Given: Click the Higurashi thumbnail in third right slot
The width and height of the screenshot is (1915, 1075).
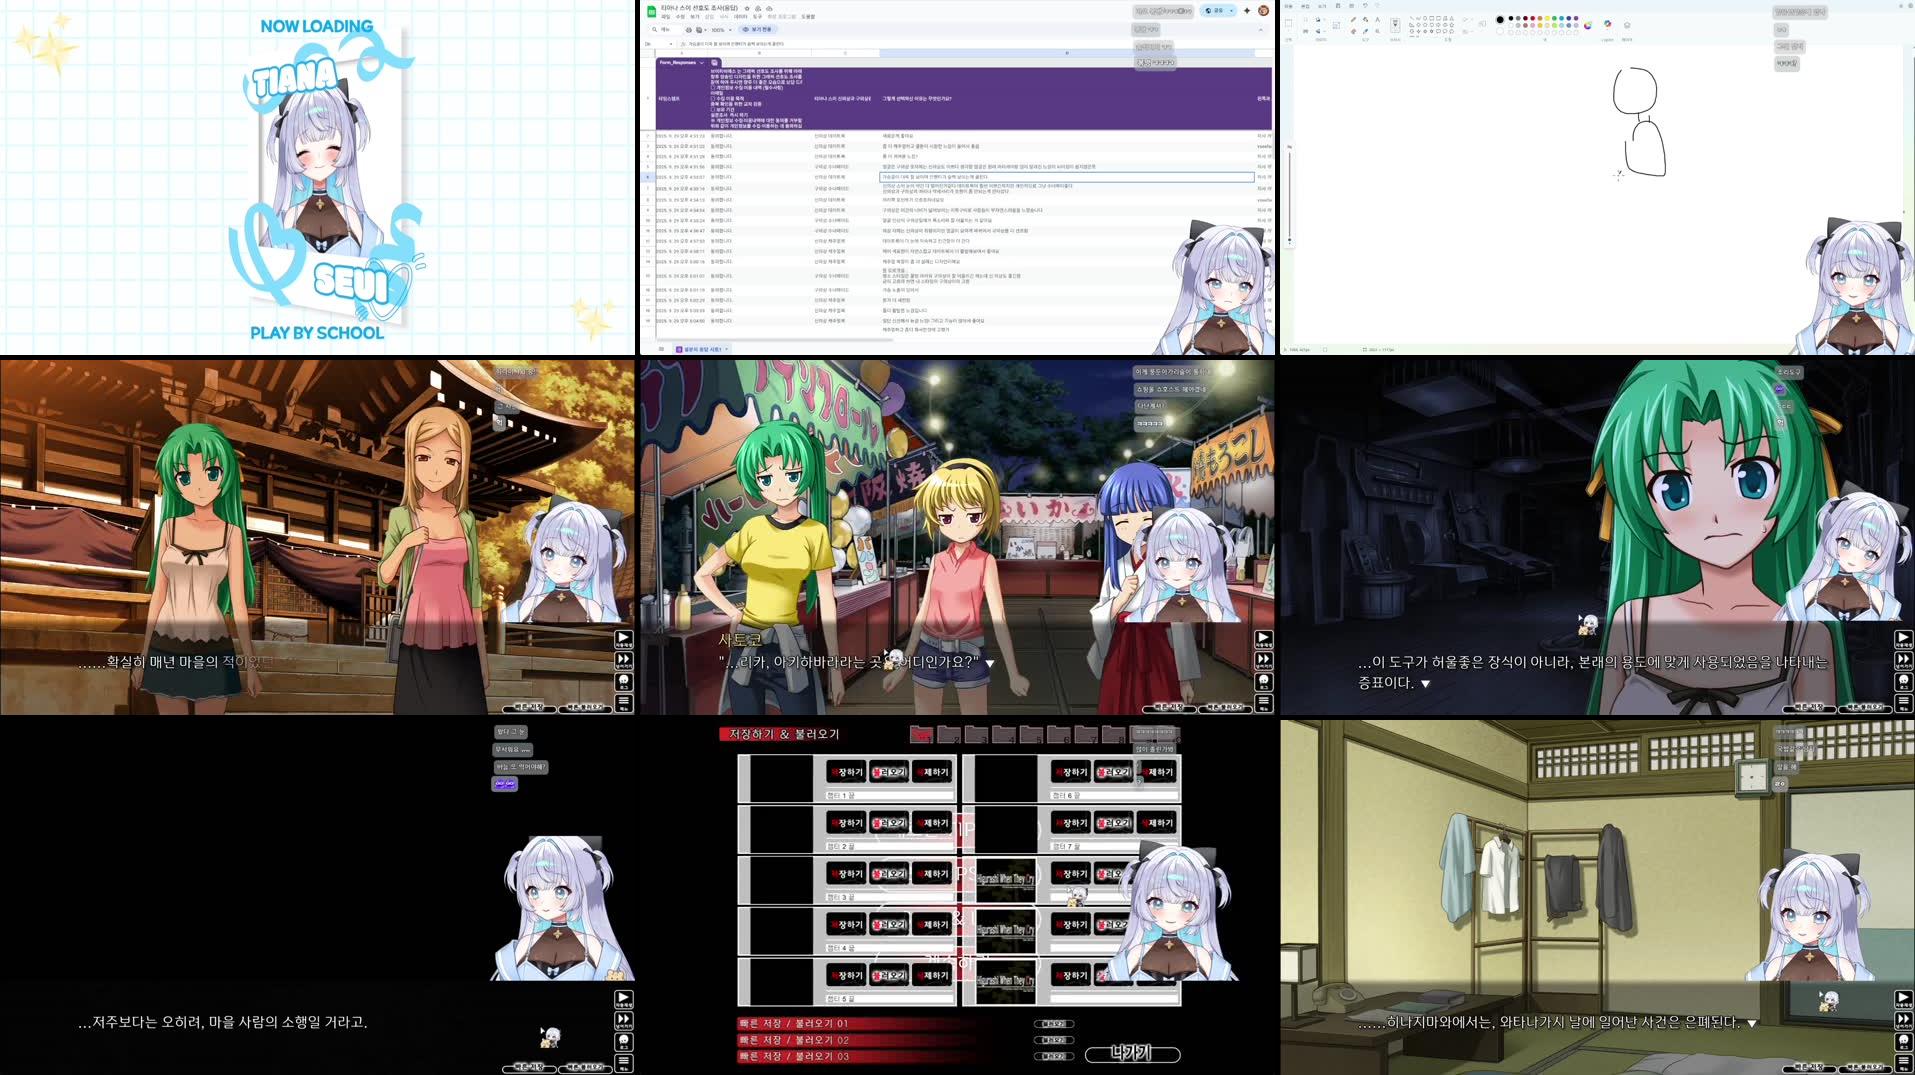Looking at the screenshot, I should coord(1006,880).
